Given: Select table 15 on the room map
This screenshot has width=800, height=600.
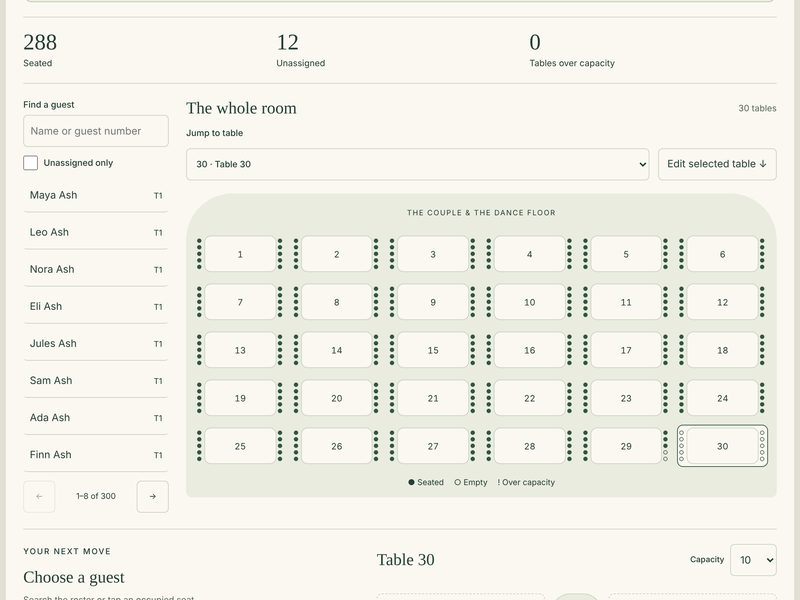Looking at the screenshot, I should [433, 351].
